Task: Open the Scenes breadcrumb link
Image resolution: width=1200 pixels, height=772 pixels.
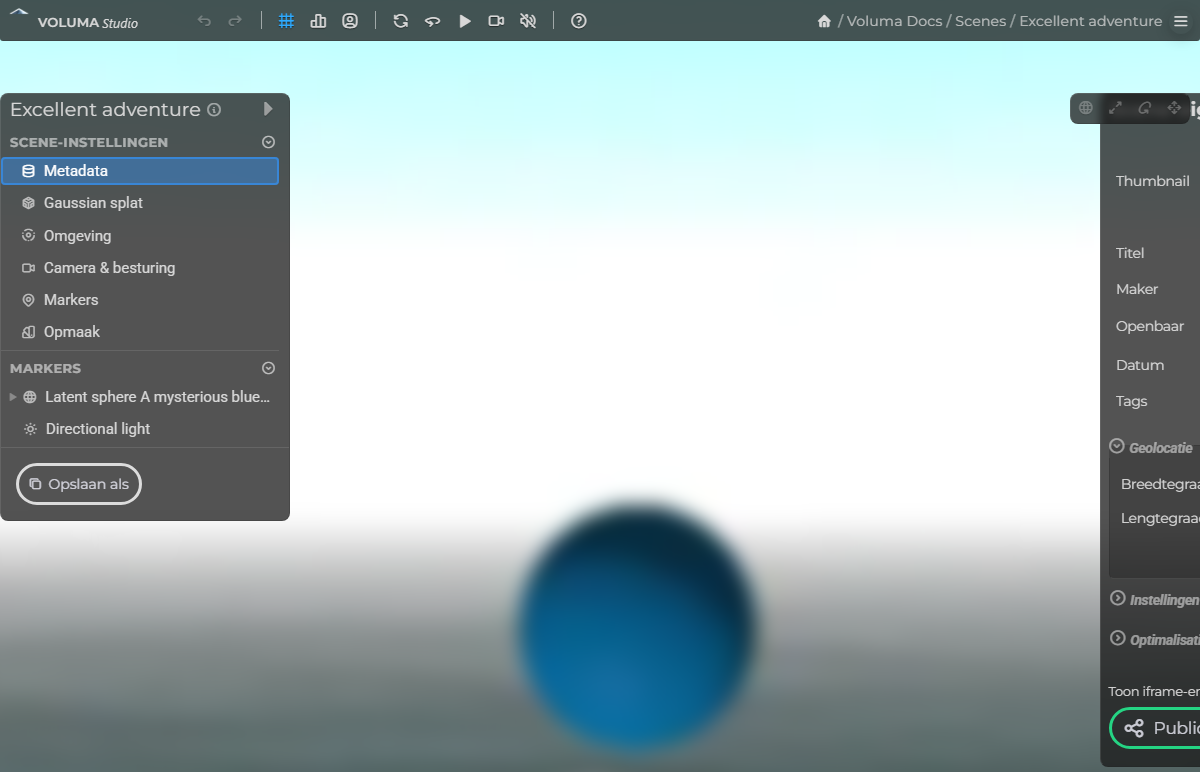Action: pyautogui.click(x=981, y=21)
